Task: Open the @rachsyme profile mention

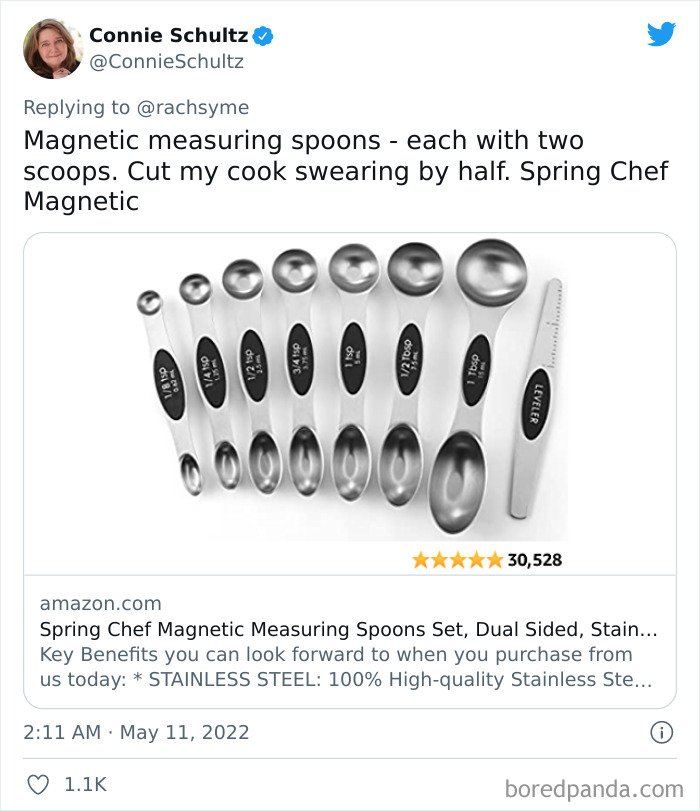Action: click(x=195, y=107)
